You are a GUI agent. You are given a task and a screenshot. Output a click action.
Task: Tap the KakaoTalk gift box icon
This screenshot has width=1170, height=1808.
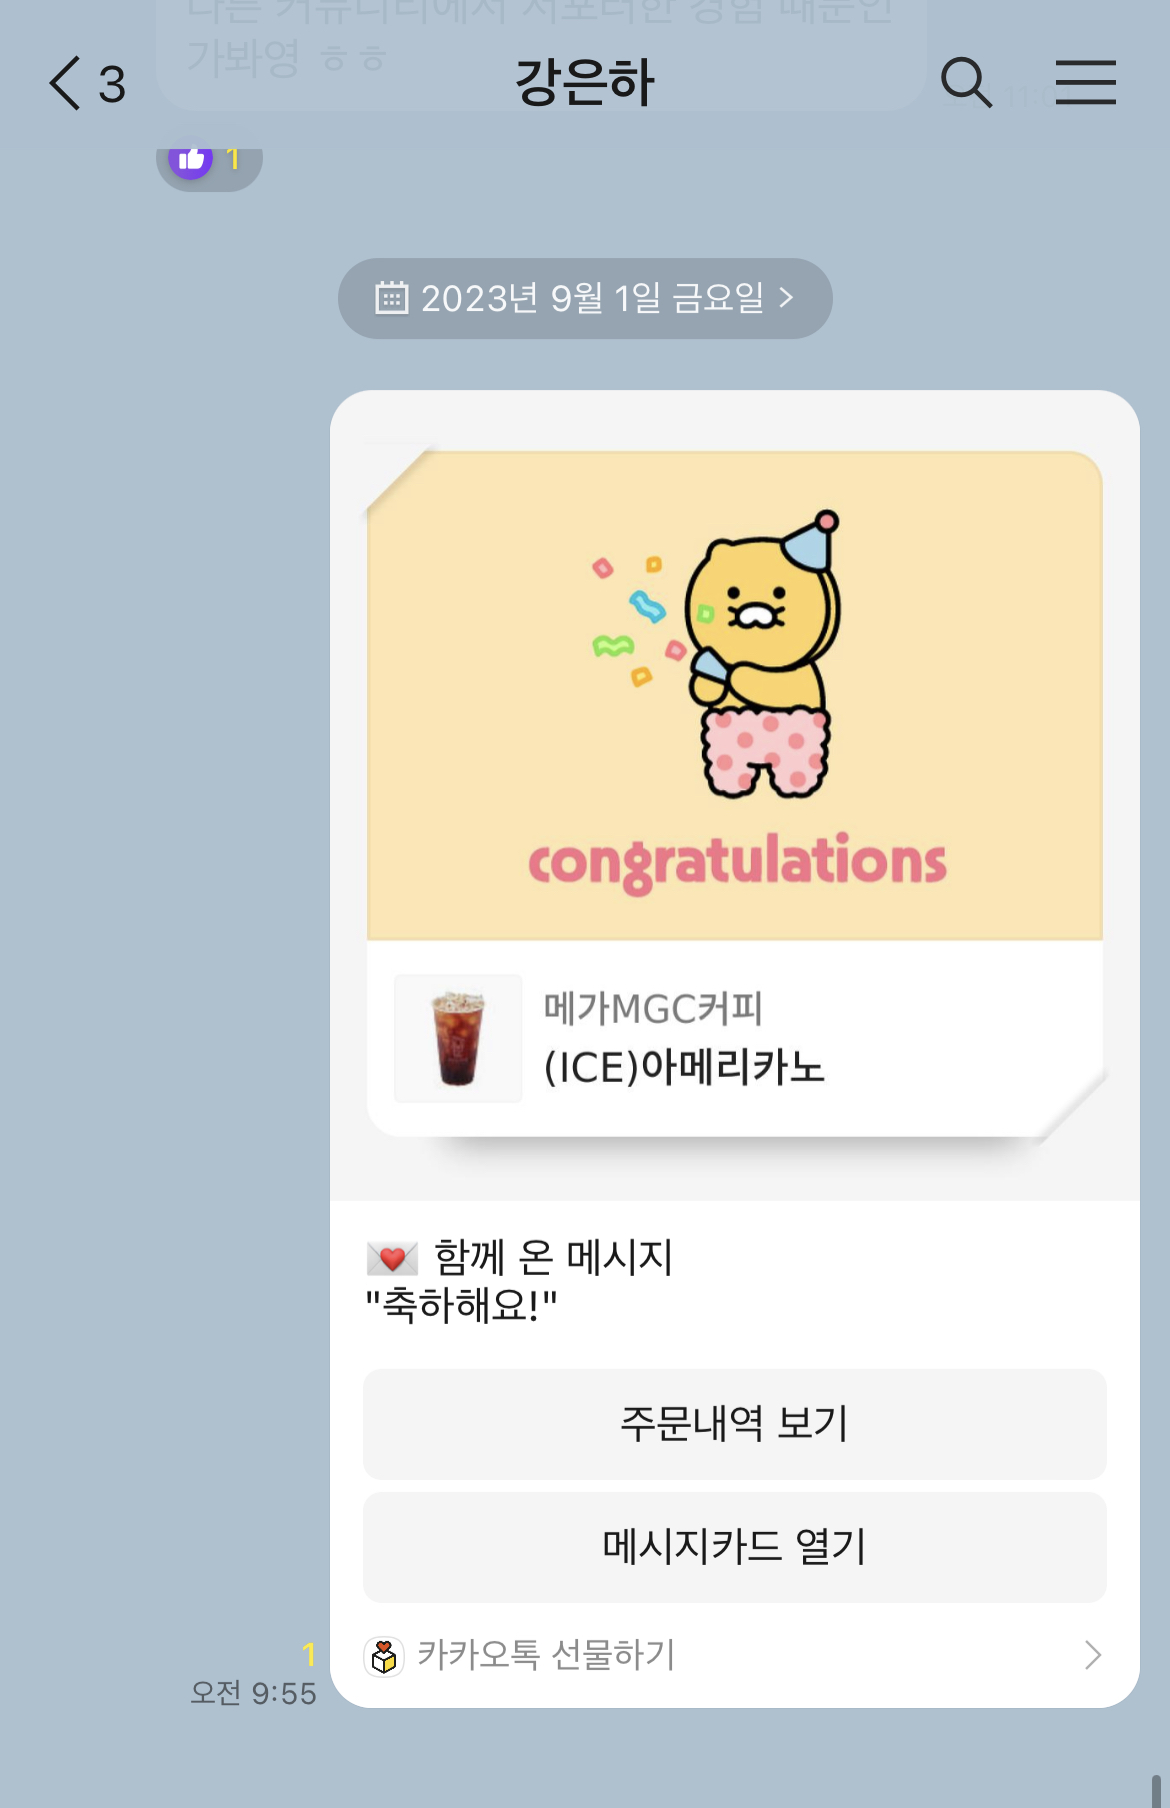[384, 1656]
